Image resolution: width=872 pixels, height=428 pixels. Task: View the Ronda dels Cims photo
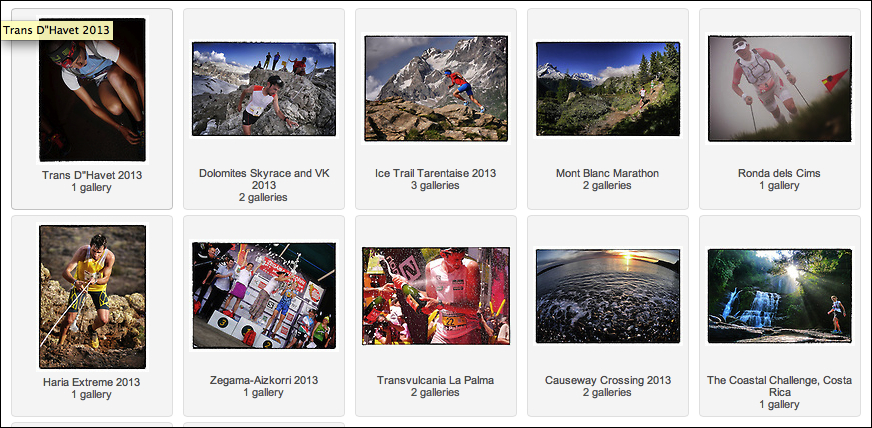click(x=780, y=89)
